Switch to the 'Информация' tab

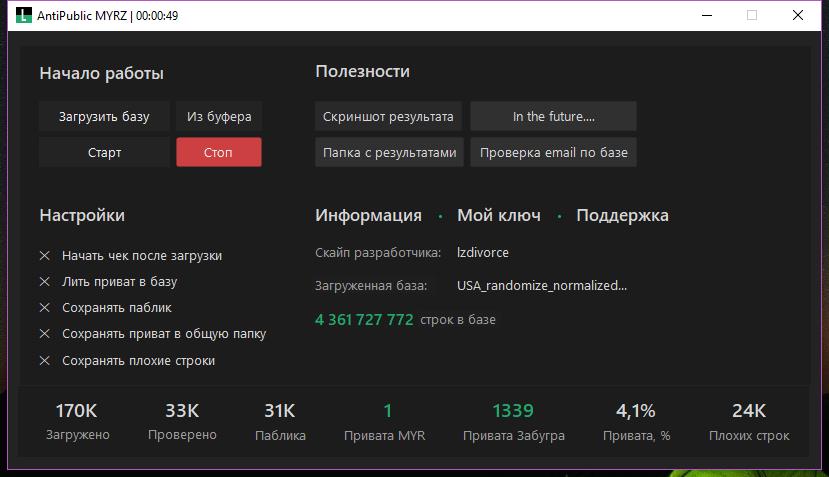tap(368, 215)
